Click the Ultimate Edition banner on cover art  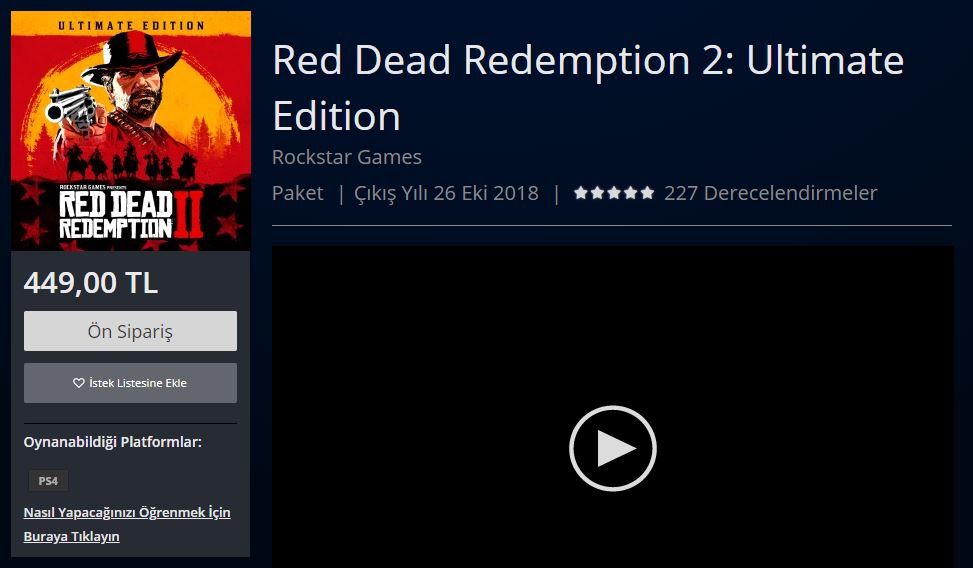(x=131, y=25)
